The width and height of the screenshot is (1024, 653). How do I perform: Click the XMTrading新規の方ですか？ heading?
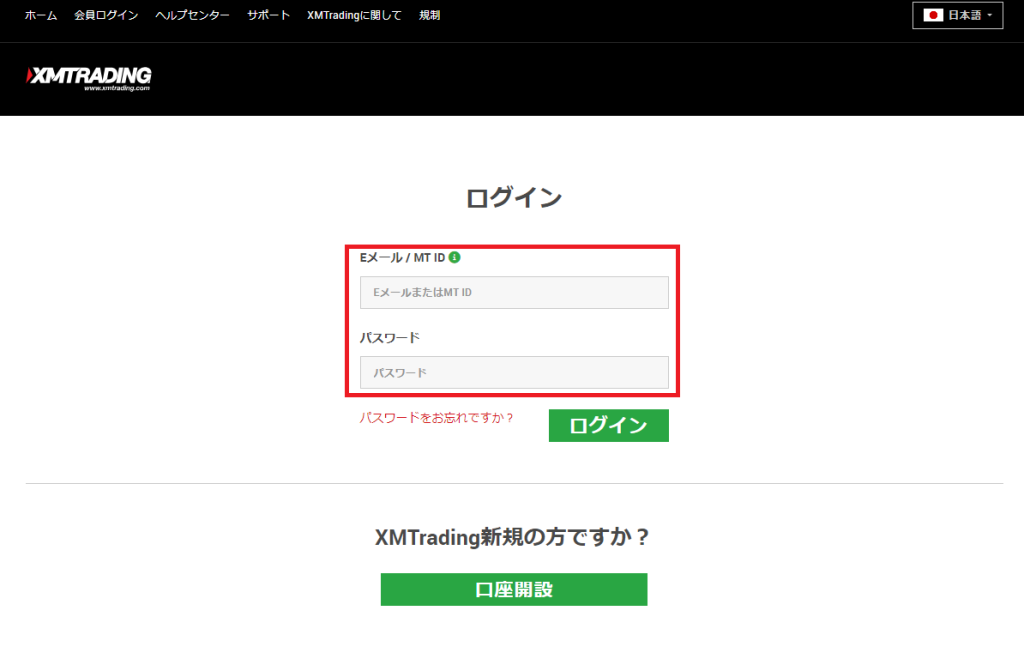[x=513, y=536]
